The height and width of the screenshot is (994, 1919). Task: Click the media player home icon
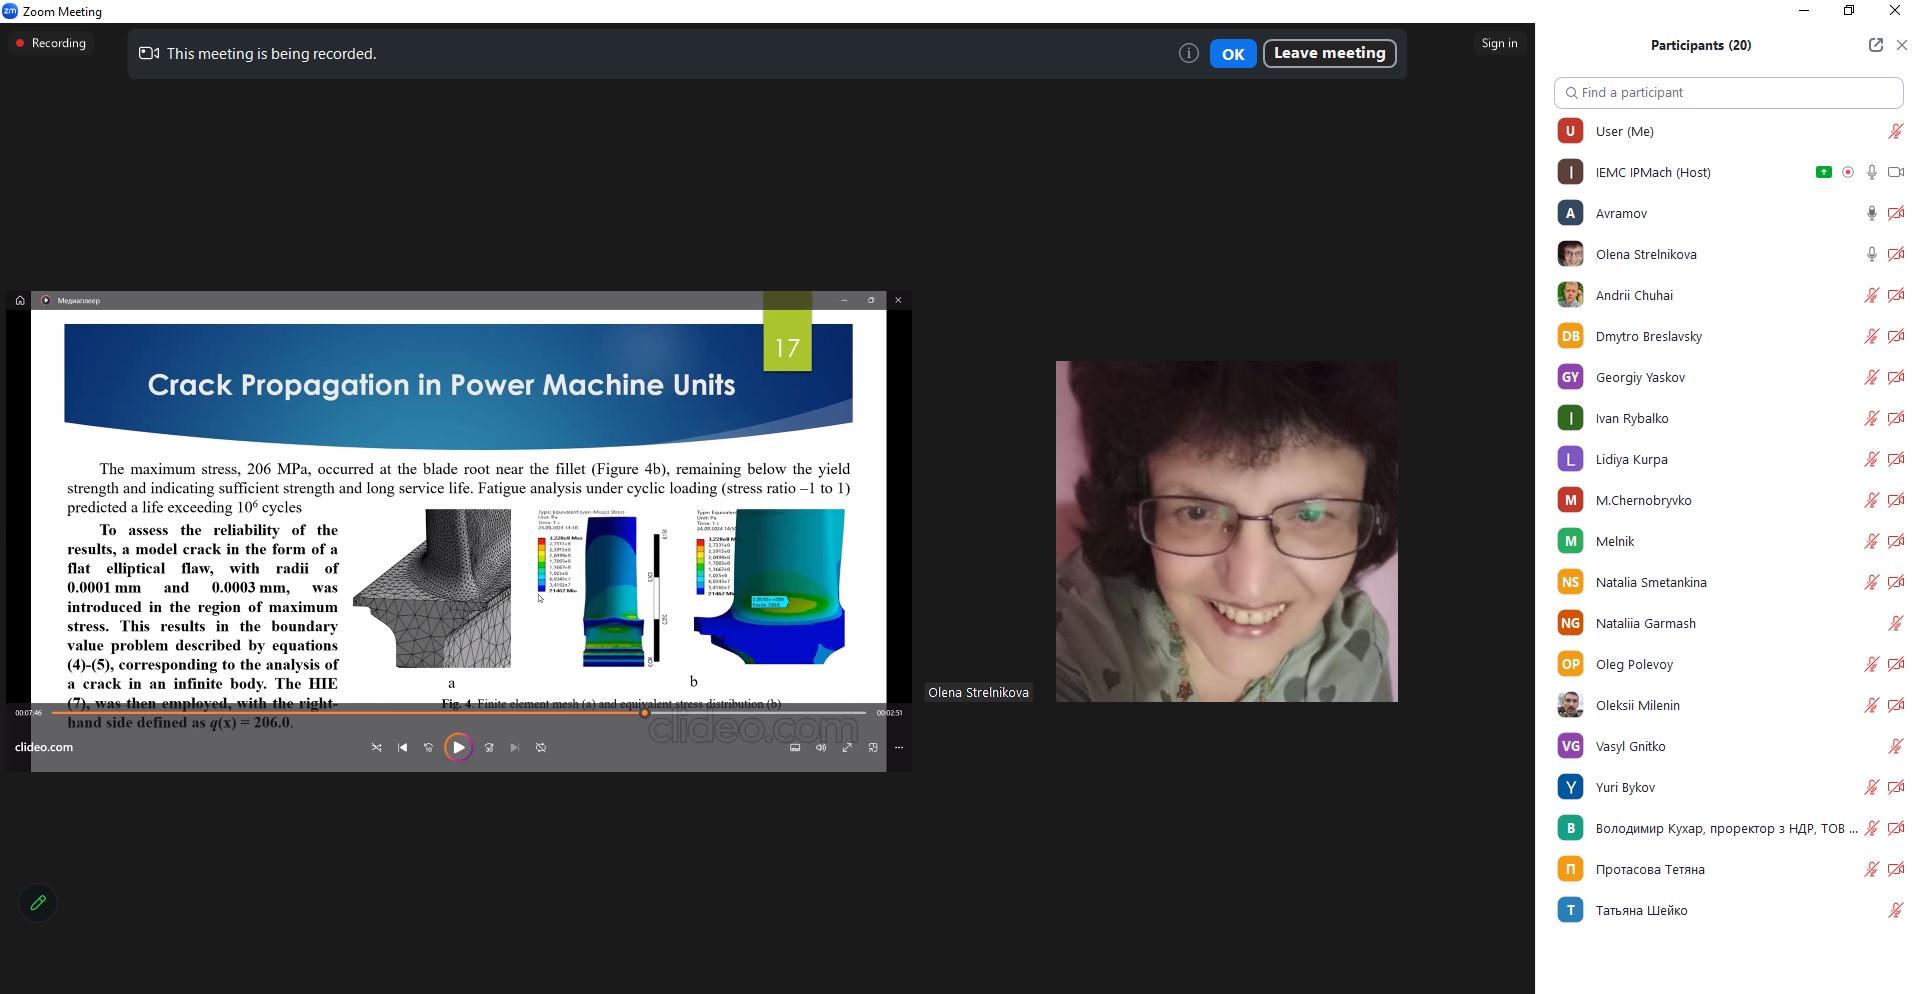[x=20, y=300]
